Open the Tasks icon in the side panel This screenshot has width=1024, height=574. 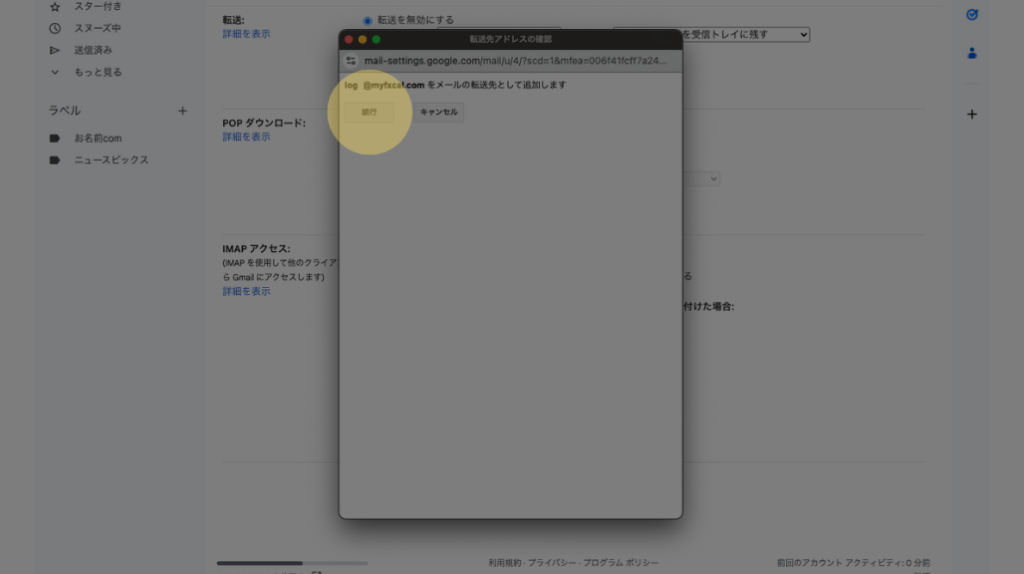(x=972, y=15)
